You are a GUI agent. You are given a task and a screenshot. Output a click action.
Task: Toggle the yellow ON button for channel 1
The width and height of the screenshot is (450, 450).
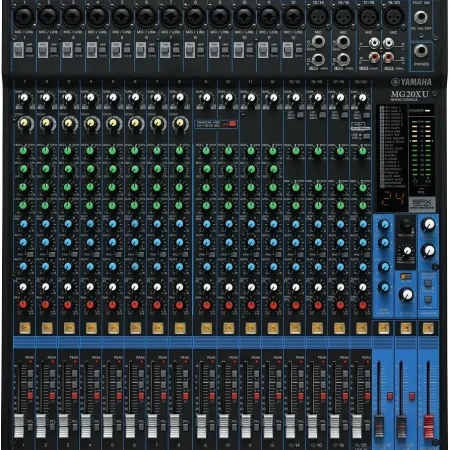coord(25,328)
